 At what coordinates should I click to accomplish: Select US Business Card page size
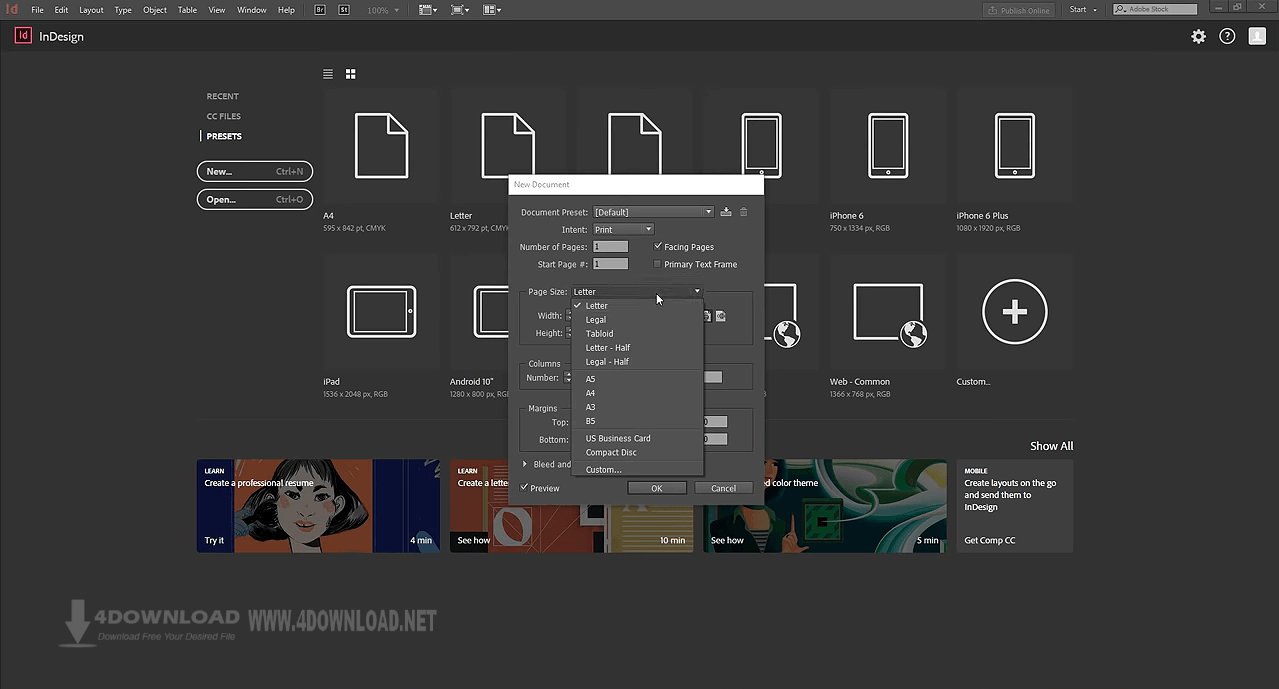coord(637,438)
